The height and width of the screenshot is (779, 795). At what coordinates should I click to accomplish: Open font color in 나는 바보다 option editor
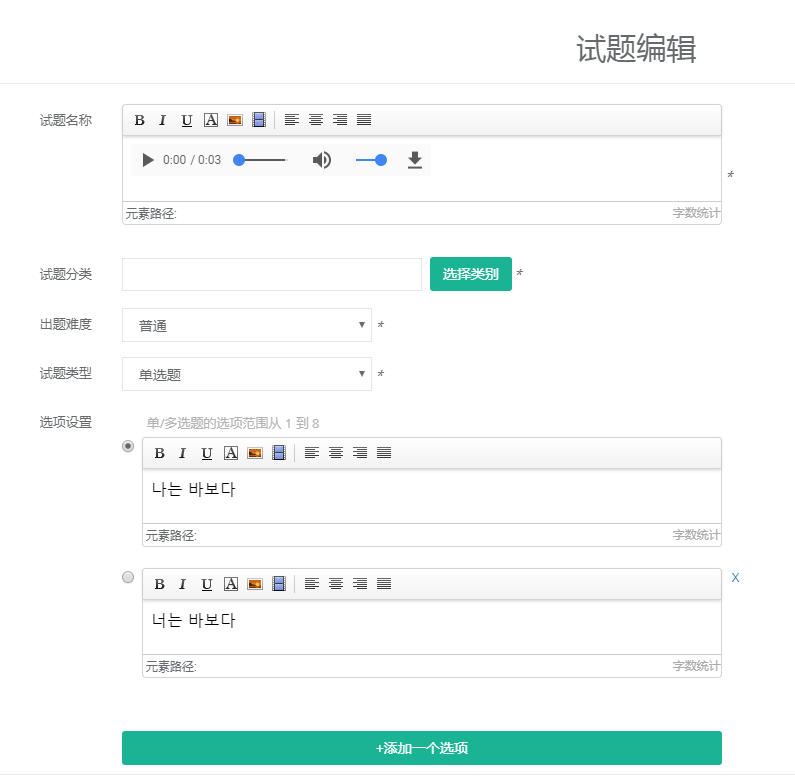231,453
